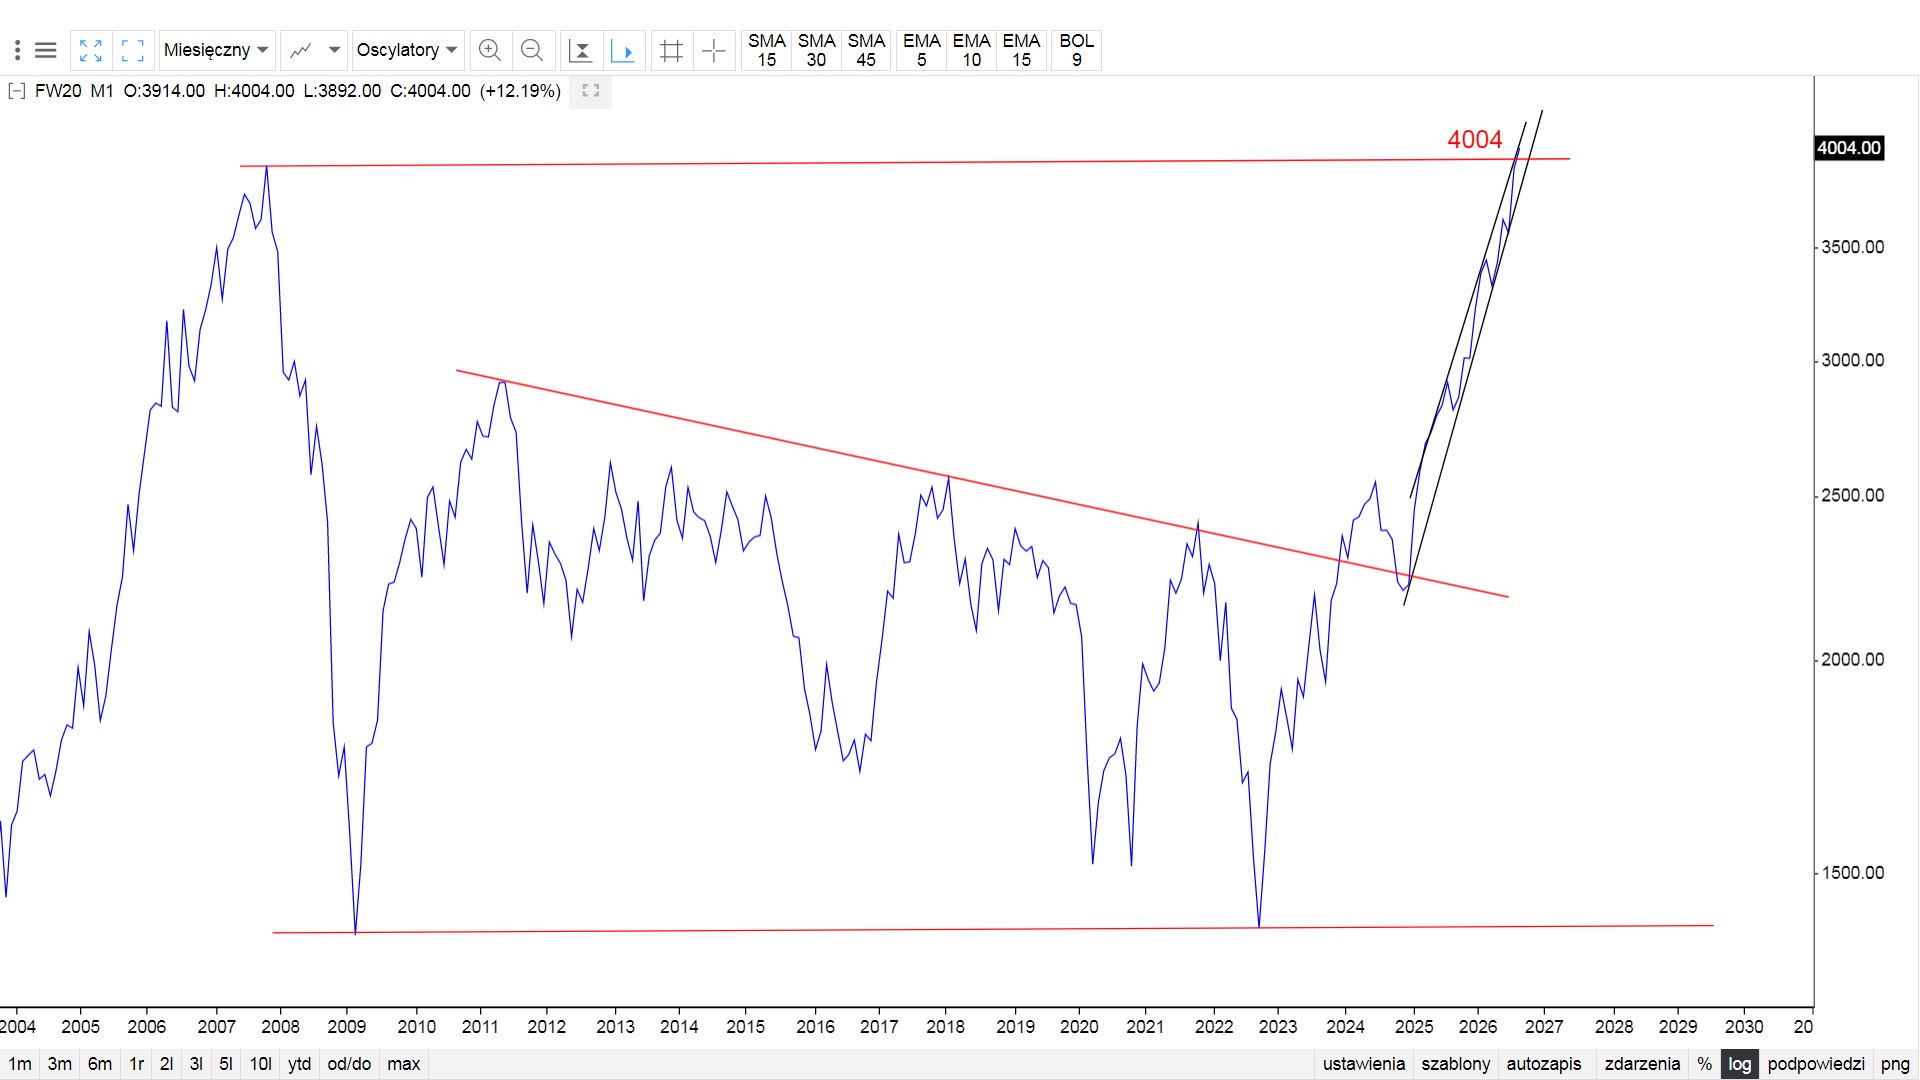The height and width of the screenshot is (1080, 1920).
Task: Click the 2009 label on time axis
Action: point(347,1027)
